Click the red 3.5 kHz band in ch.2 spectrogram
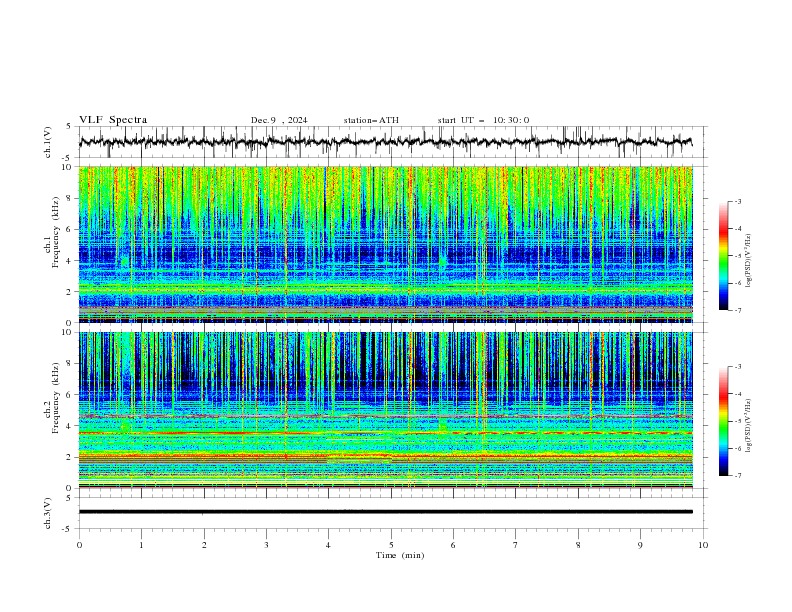 [x=386, y=433]
